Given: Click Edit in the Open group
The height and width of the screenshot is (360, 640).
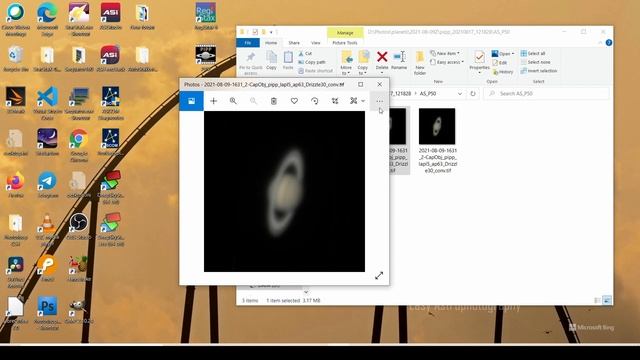Looking at the screenshot, I should click(500, 62).
